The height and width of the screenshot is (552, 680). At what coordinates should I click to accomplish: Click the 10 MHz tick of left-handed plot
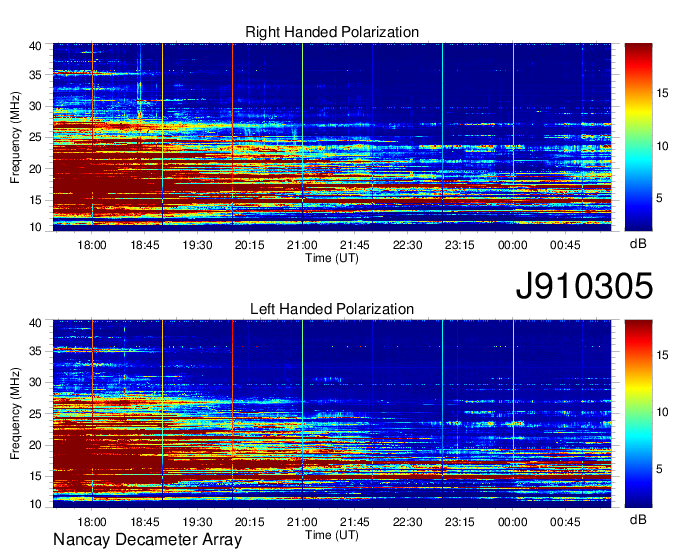36,504
